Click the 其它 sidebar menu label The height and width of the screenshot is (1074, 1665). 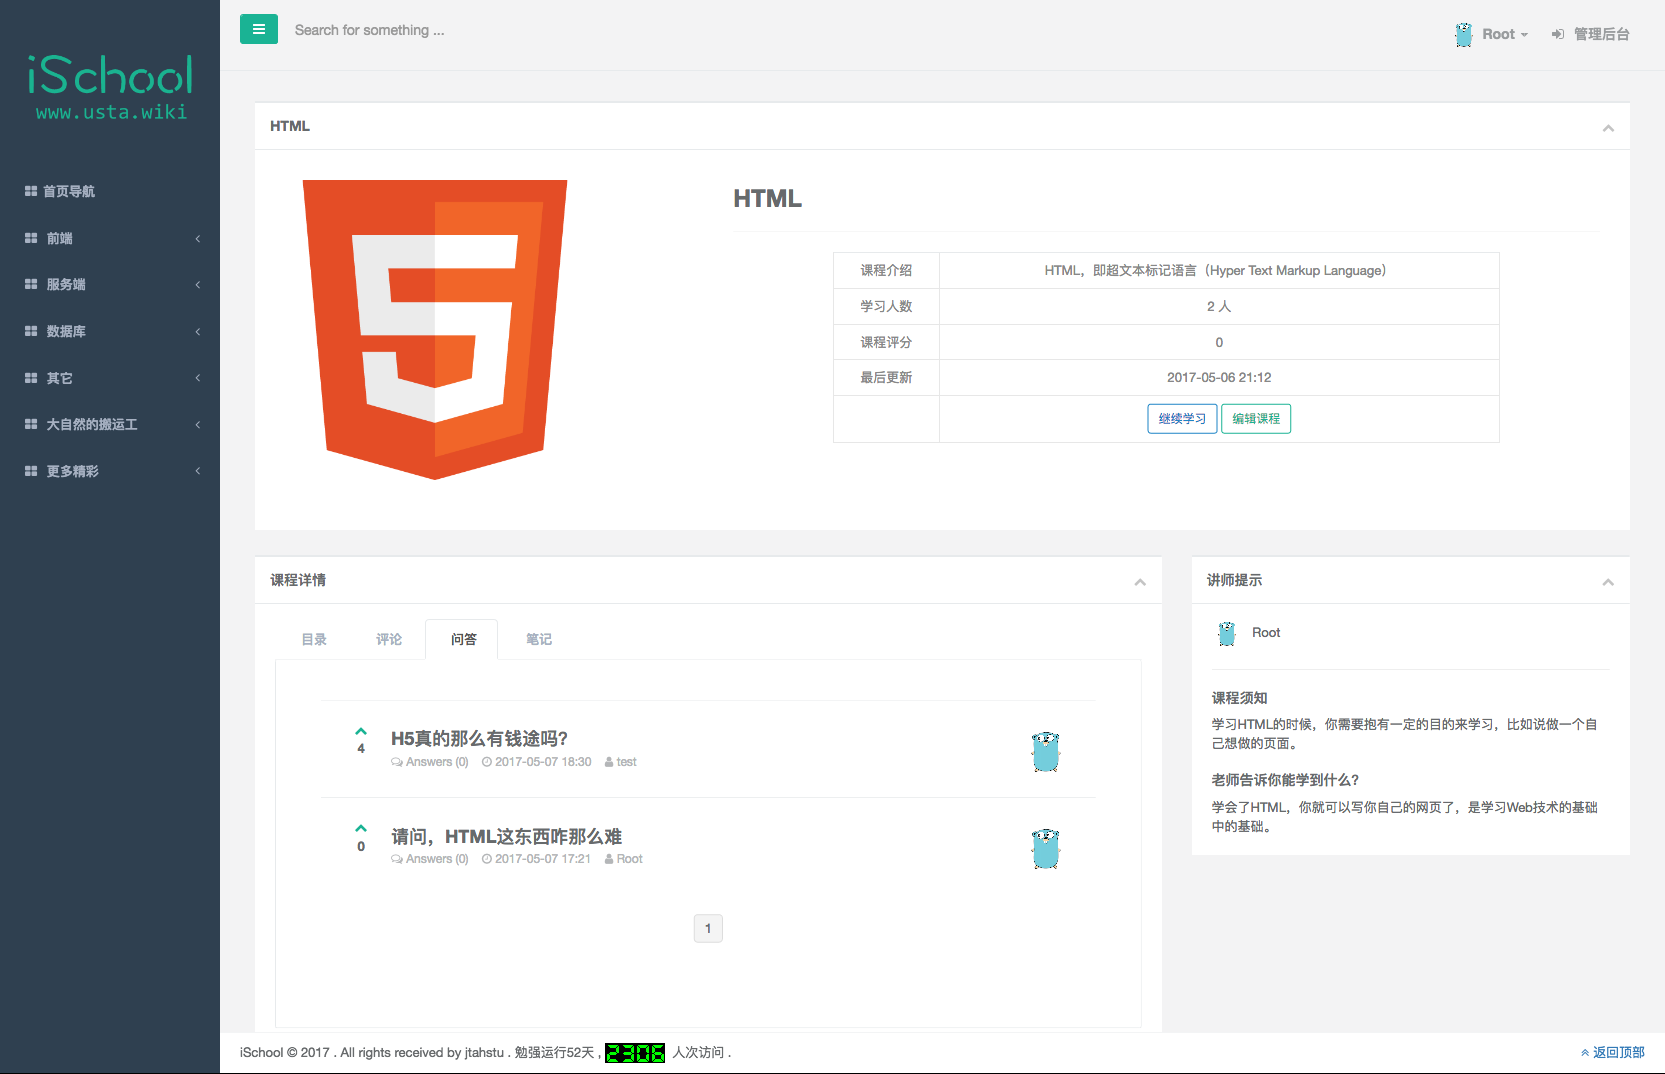click(59, 378)
